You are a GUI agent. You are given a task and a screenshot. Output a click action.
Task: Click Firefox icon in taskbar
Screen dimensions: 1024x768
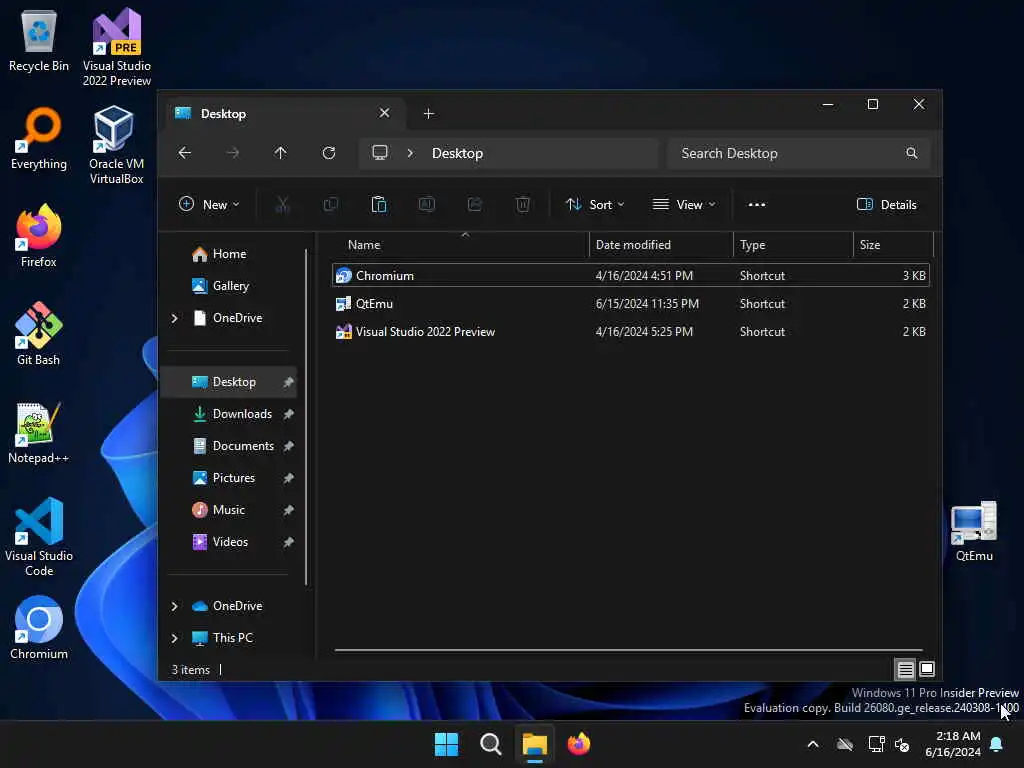coord(579,744)
